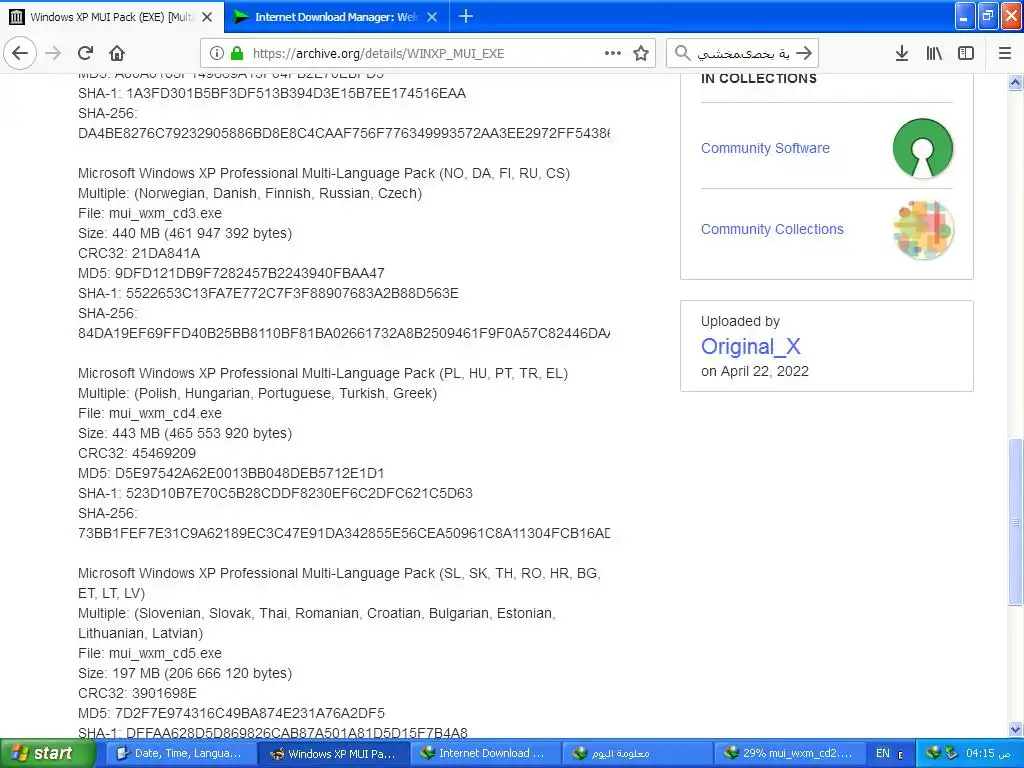Image resolution: width=1024 pixels, height=768 pixels.
Task: Open the Community Software collection link
Action: pos(765,148)
